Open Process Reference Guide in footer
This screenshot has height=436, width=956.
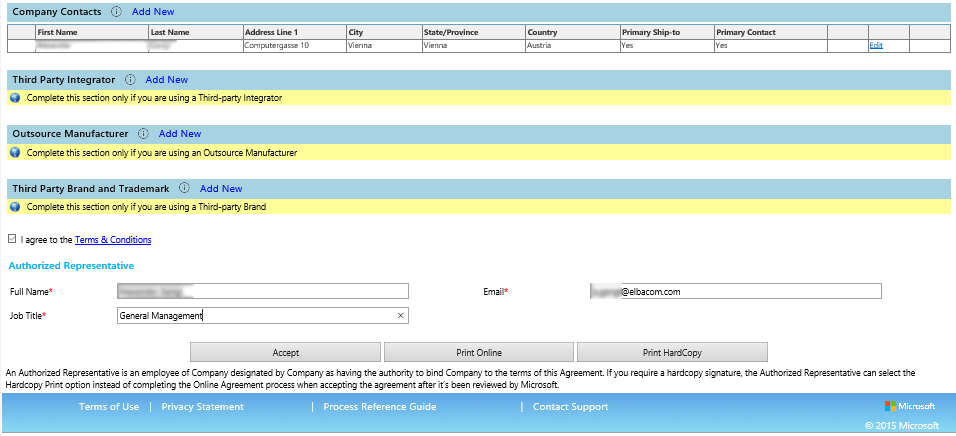[379, 407]
